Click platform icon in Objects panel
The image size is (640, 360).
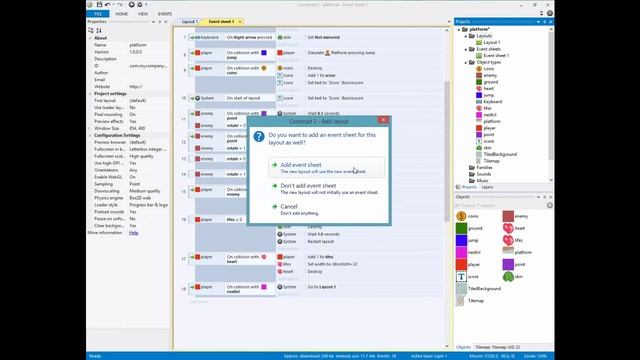508,251
